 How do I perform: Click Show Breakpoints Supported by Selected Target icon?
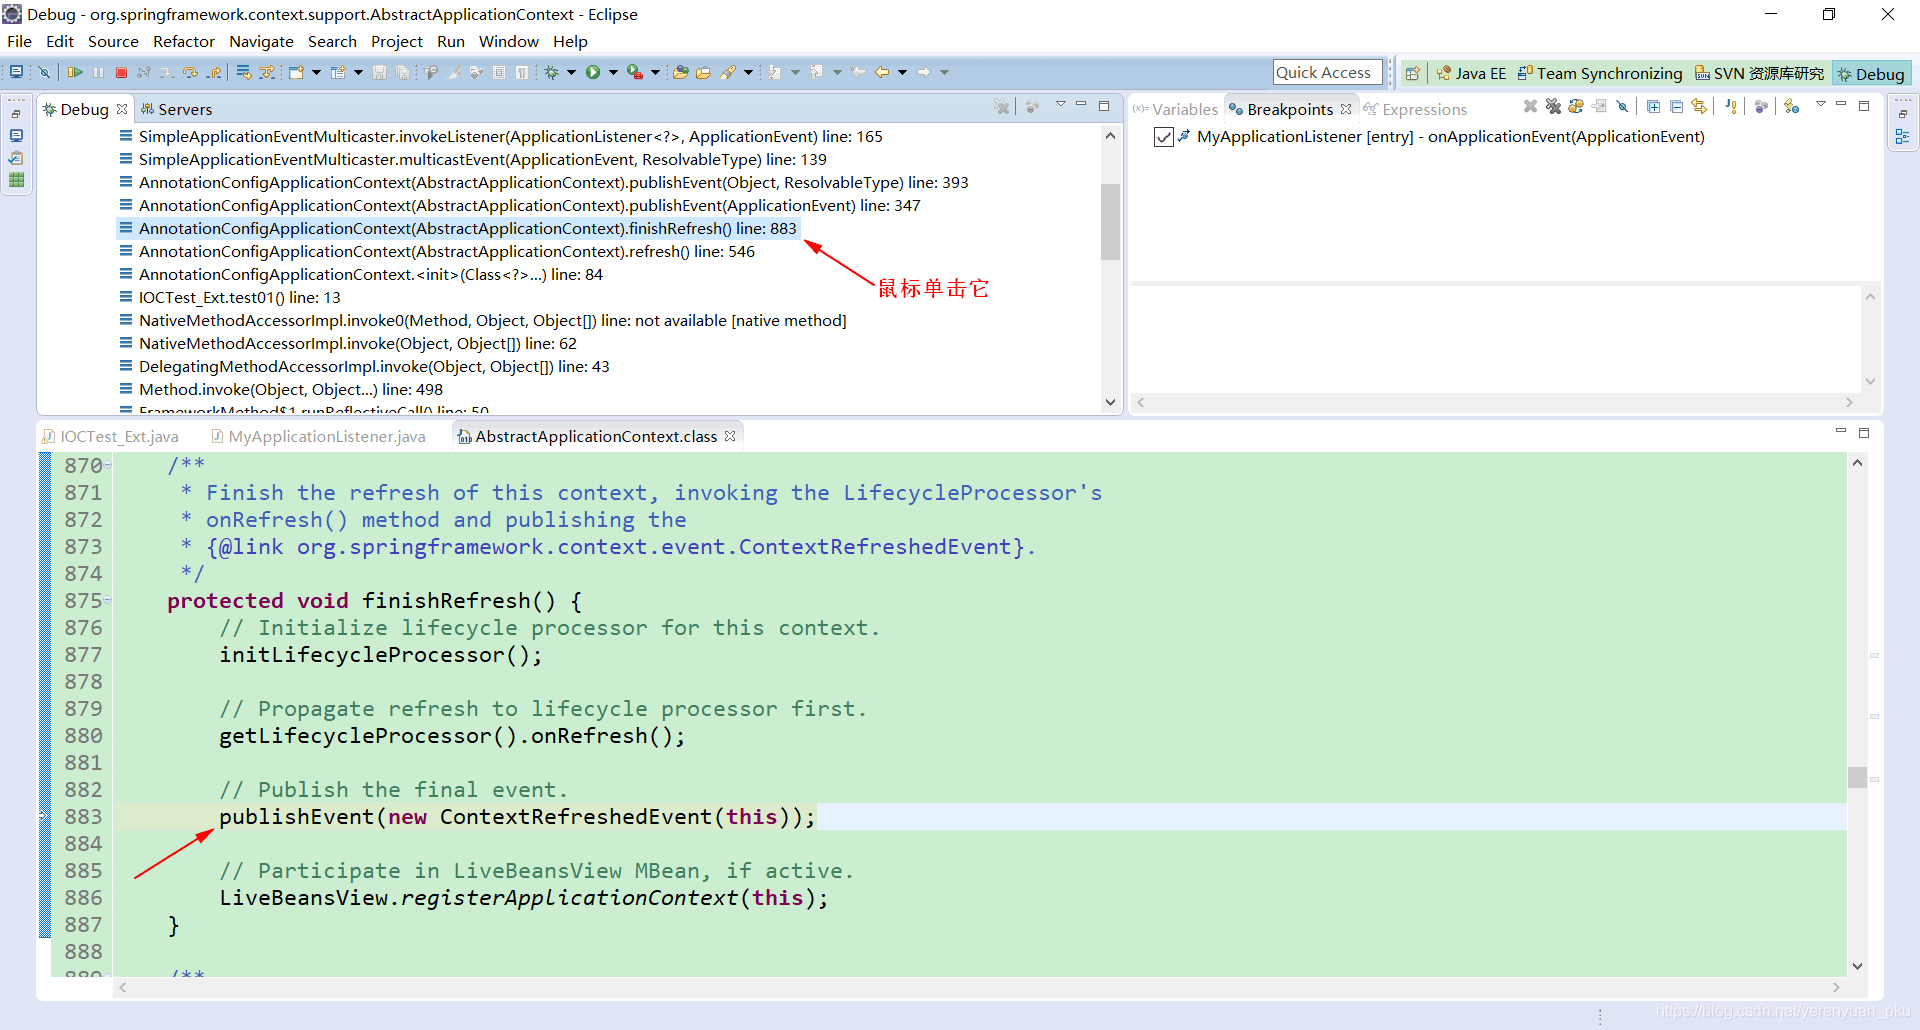click(1576, 106)
